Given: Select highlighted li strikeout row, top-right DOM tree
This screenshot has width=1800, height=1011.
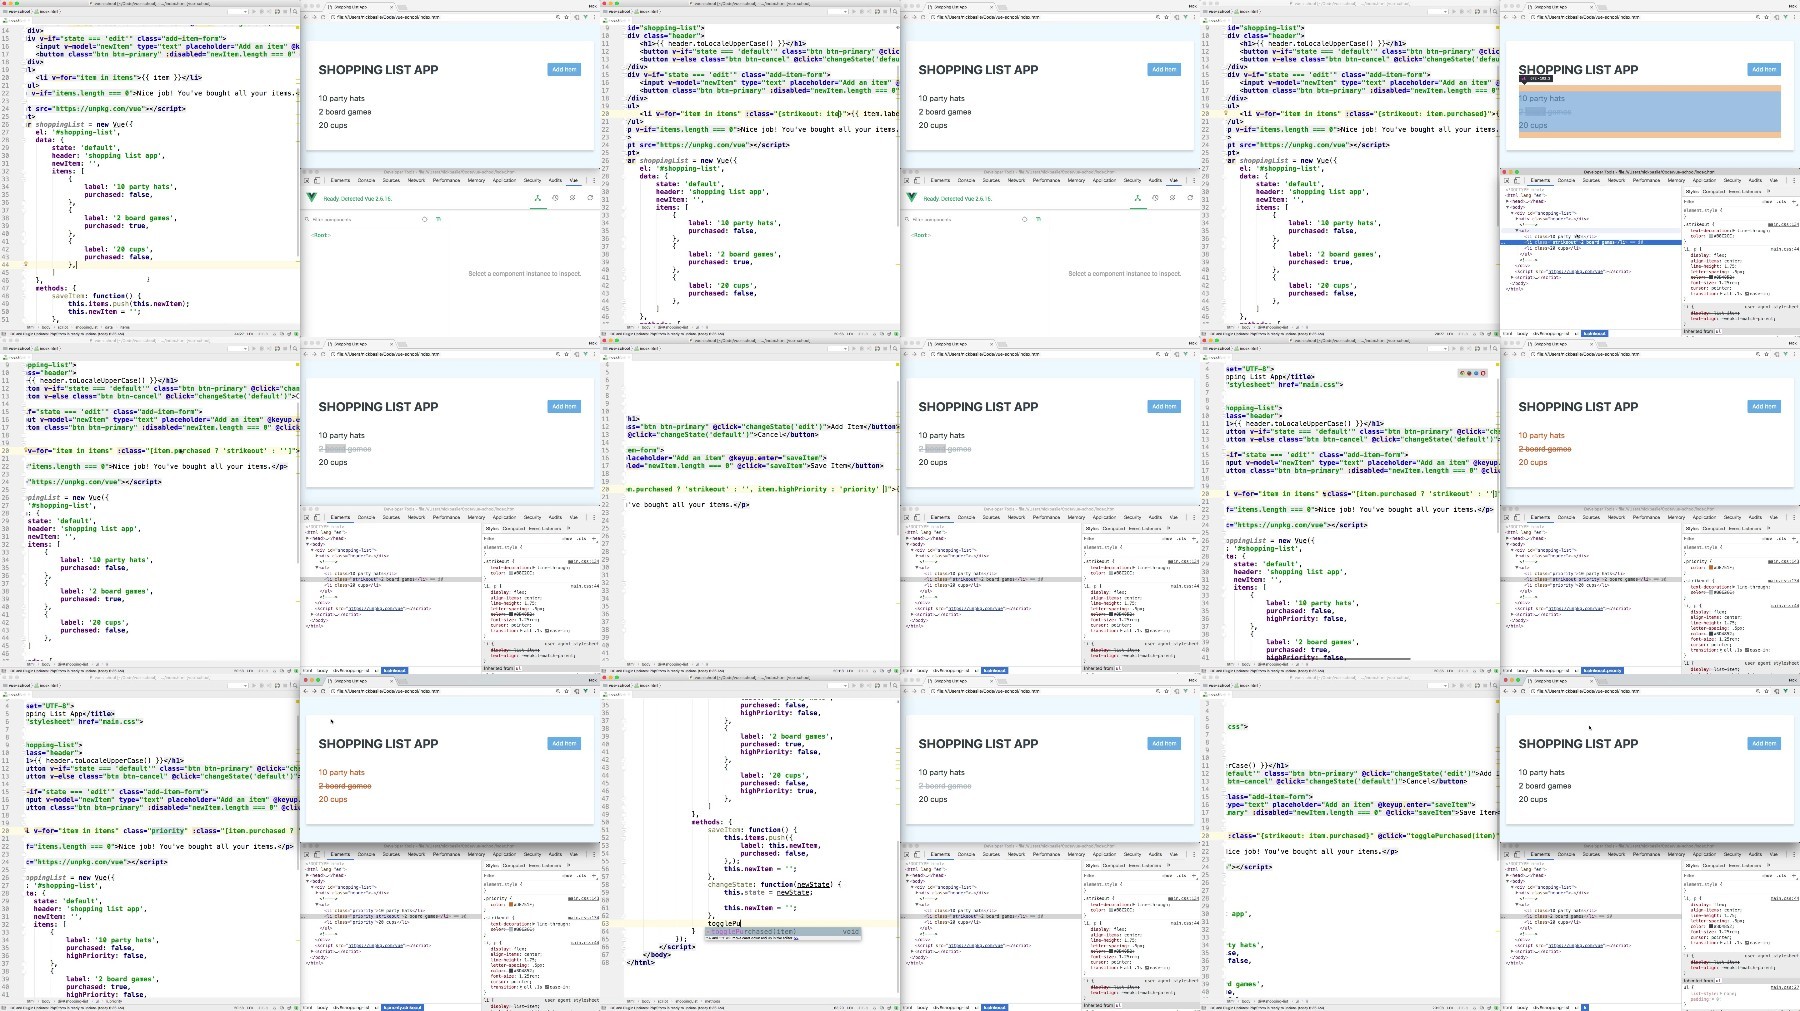Looking at the screenshot, I should click(1590, 242).
